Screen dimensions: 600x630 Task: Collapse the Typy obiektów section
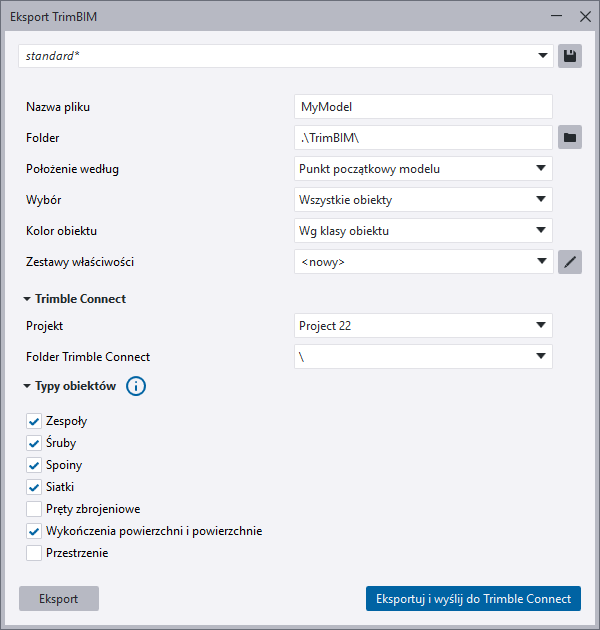point(27,386)
